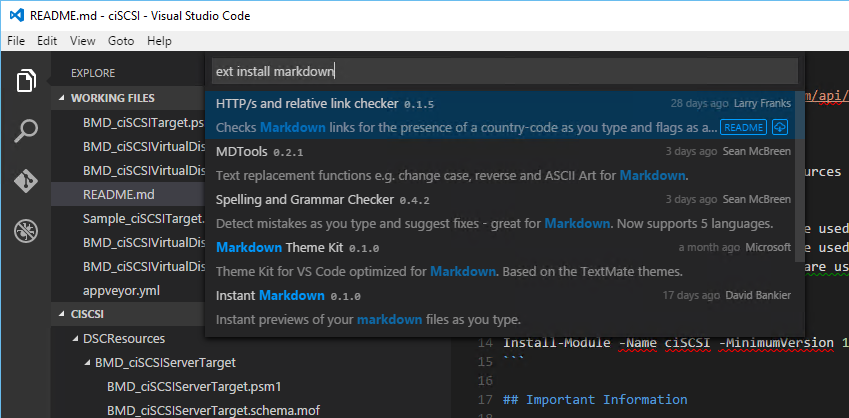Click scrollbar of extension results list
The image size is (849, 418).
800,179
